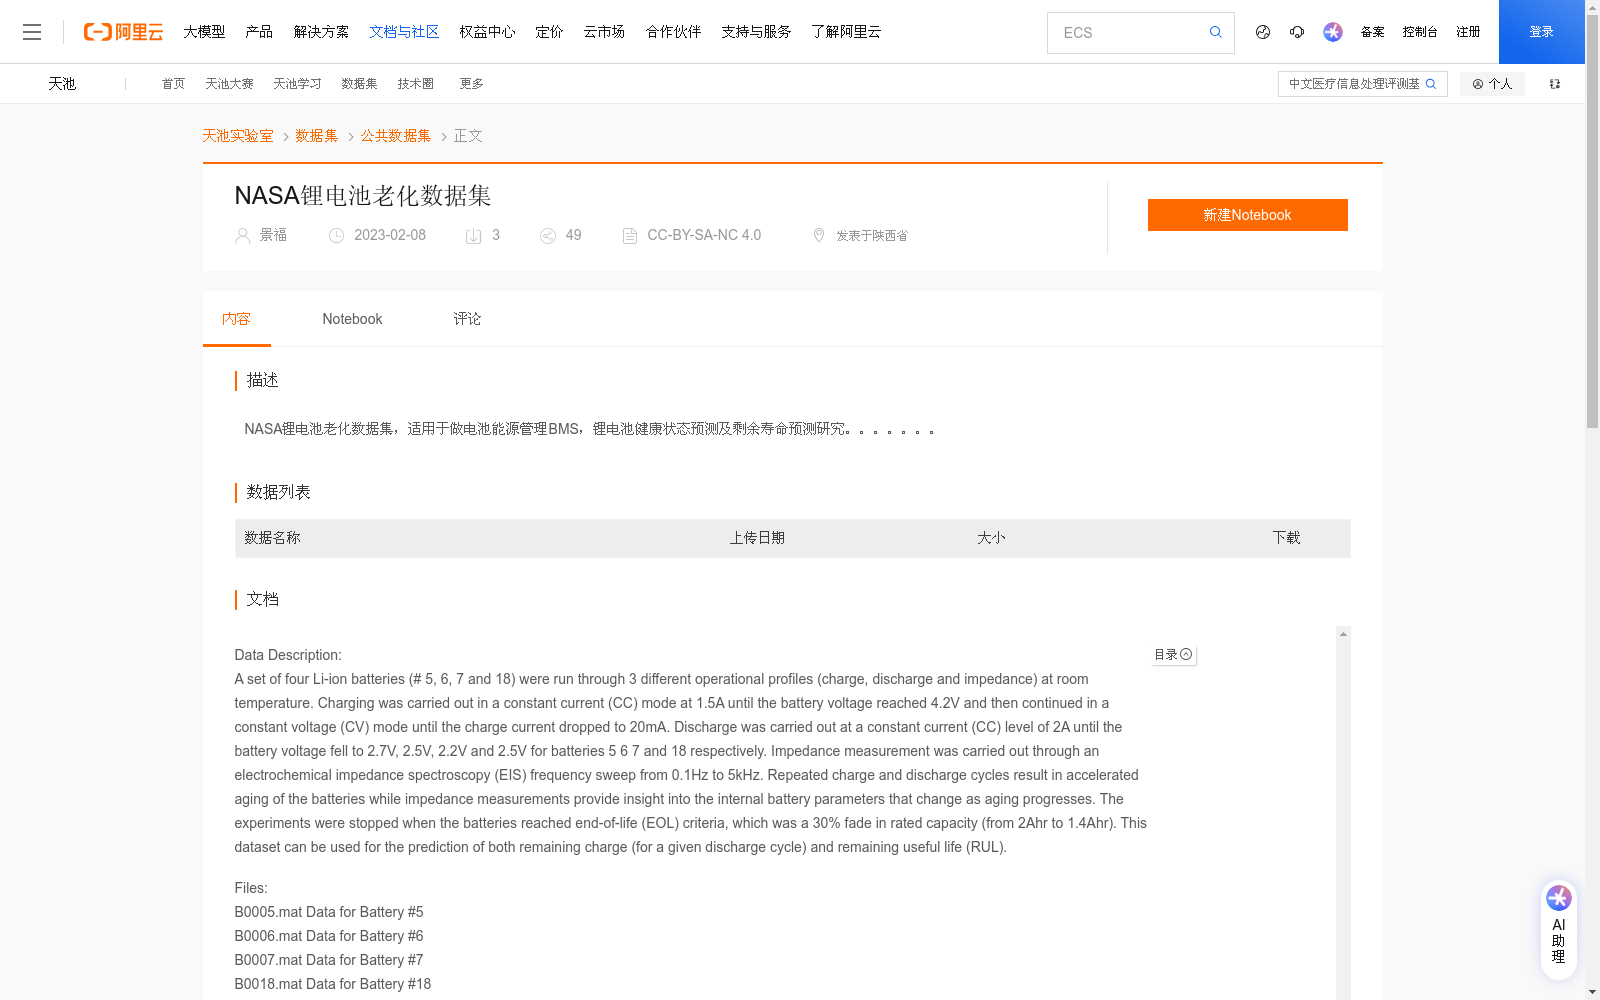Click the 数据名称 column header

pyautogui.click(x=272, y=538)
